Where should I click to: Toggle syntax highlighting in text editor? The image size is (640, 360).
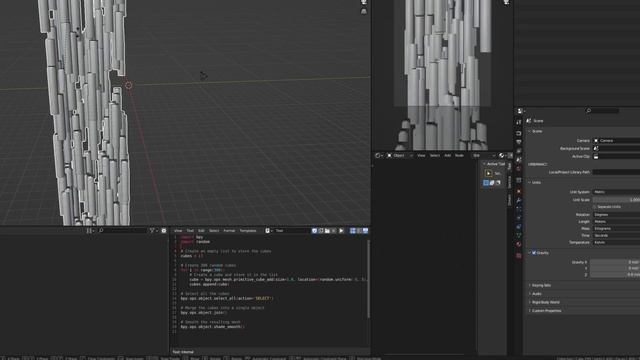[x=365, y=231]
